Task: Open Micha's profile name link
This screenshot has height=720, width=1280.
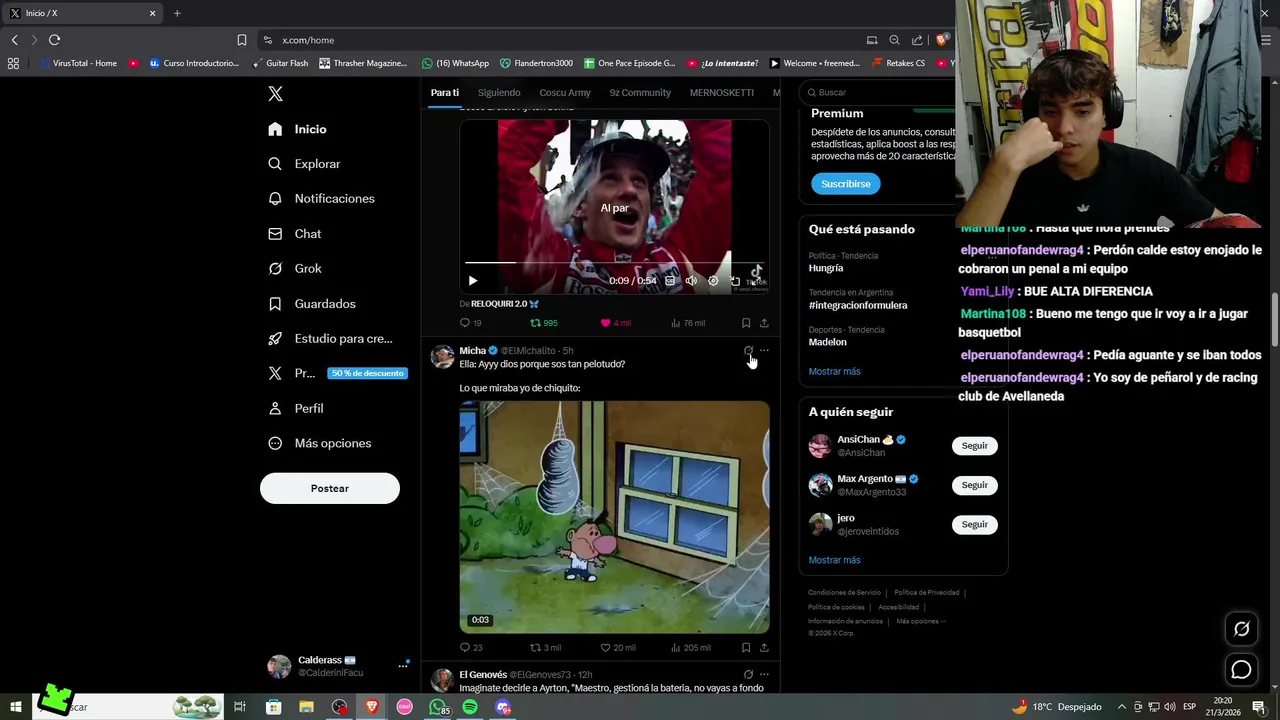Action: pos(472,351)
